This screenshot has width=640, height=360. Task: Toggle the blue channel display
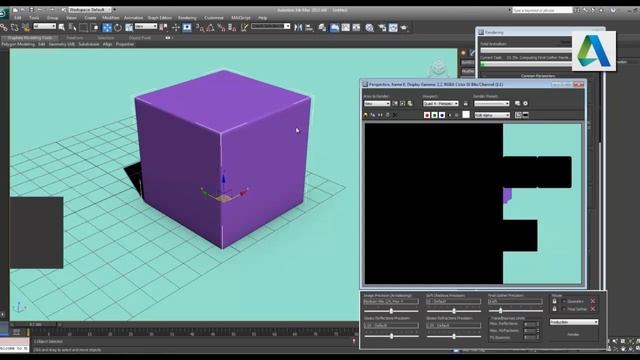442,115
